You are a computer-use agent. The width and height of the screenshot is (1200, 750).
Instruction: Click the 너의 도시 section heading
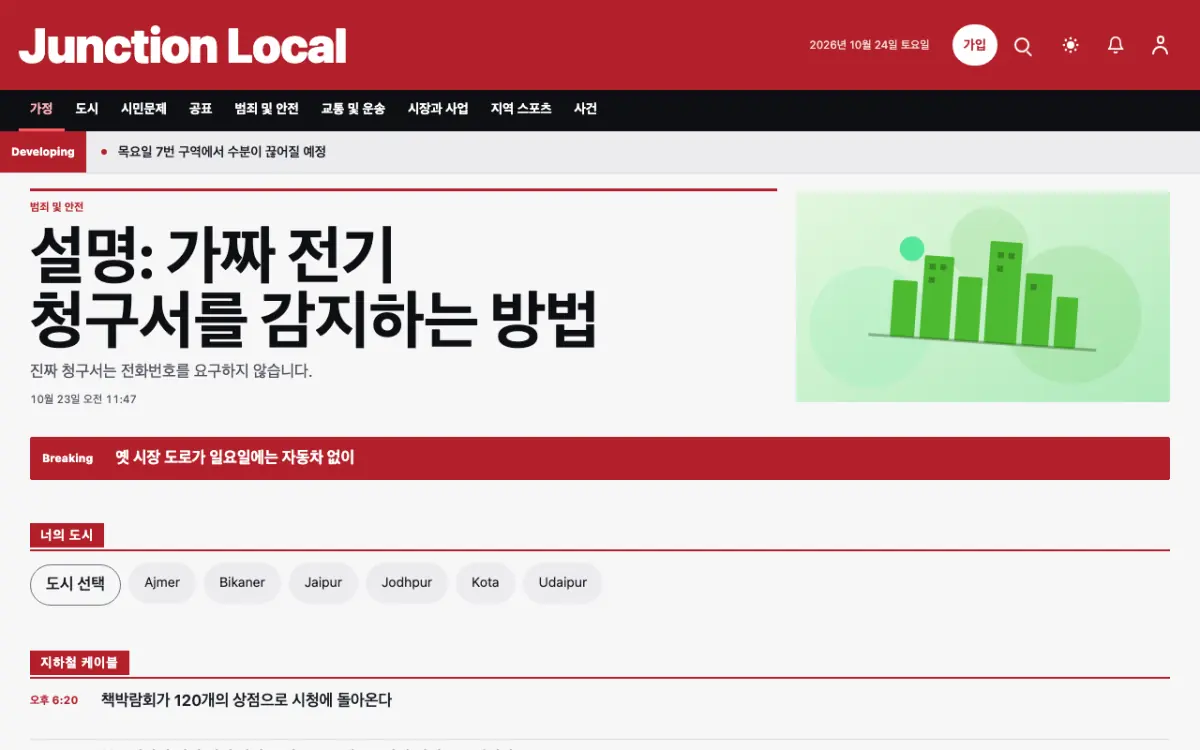[67, 536]
